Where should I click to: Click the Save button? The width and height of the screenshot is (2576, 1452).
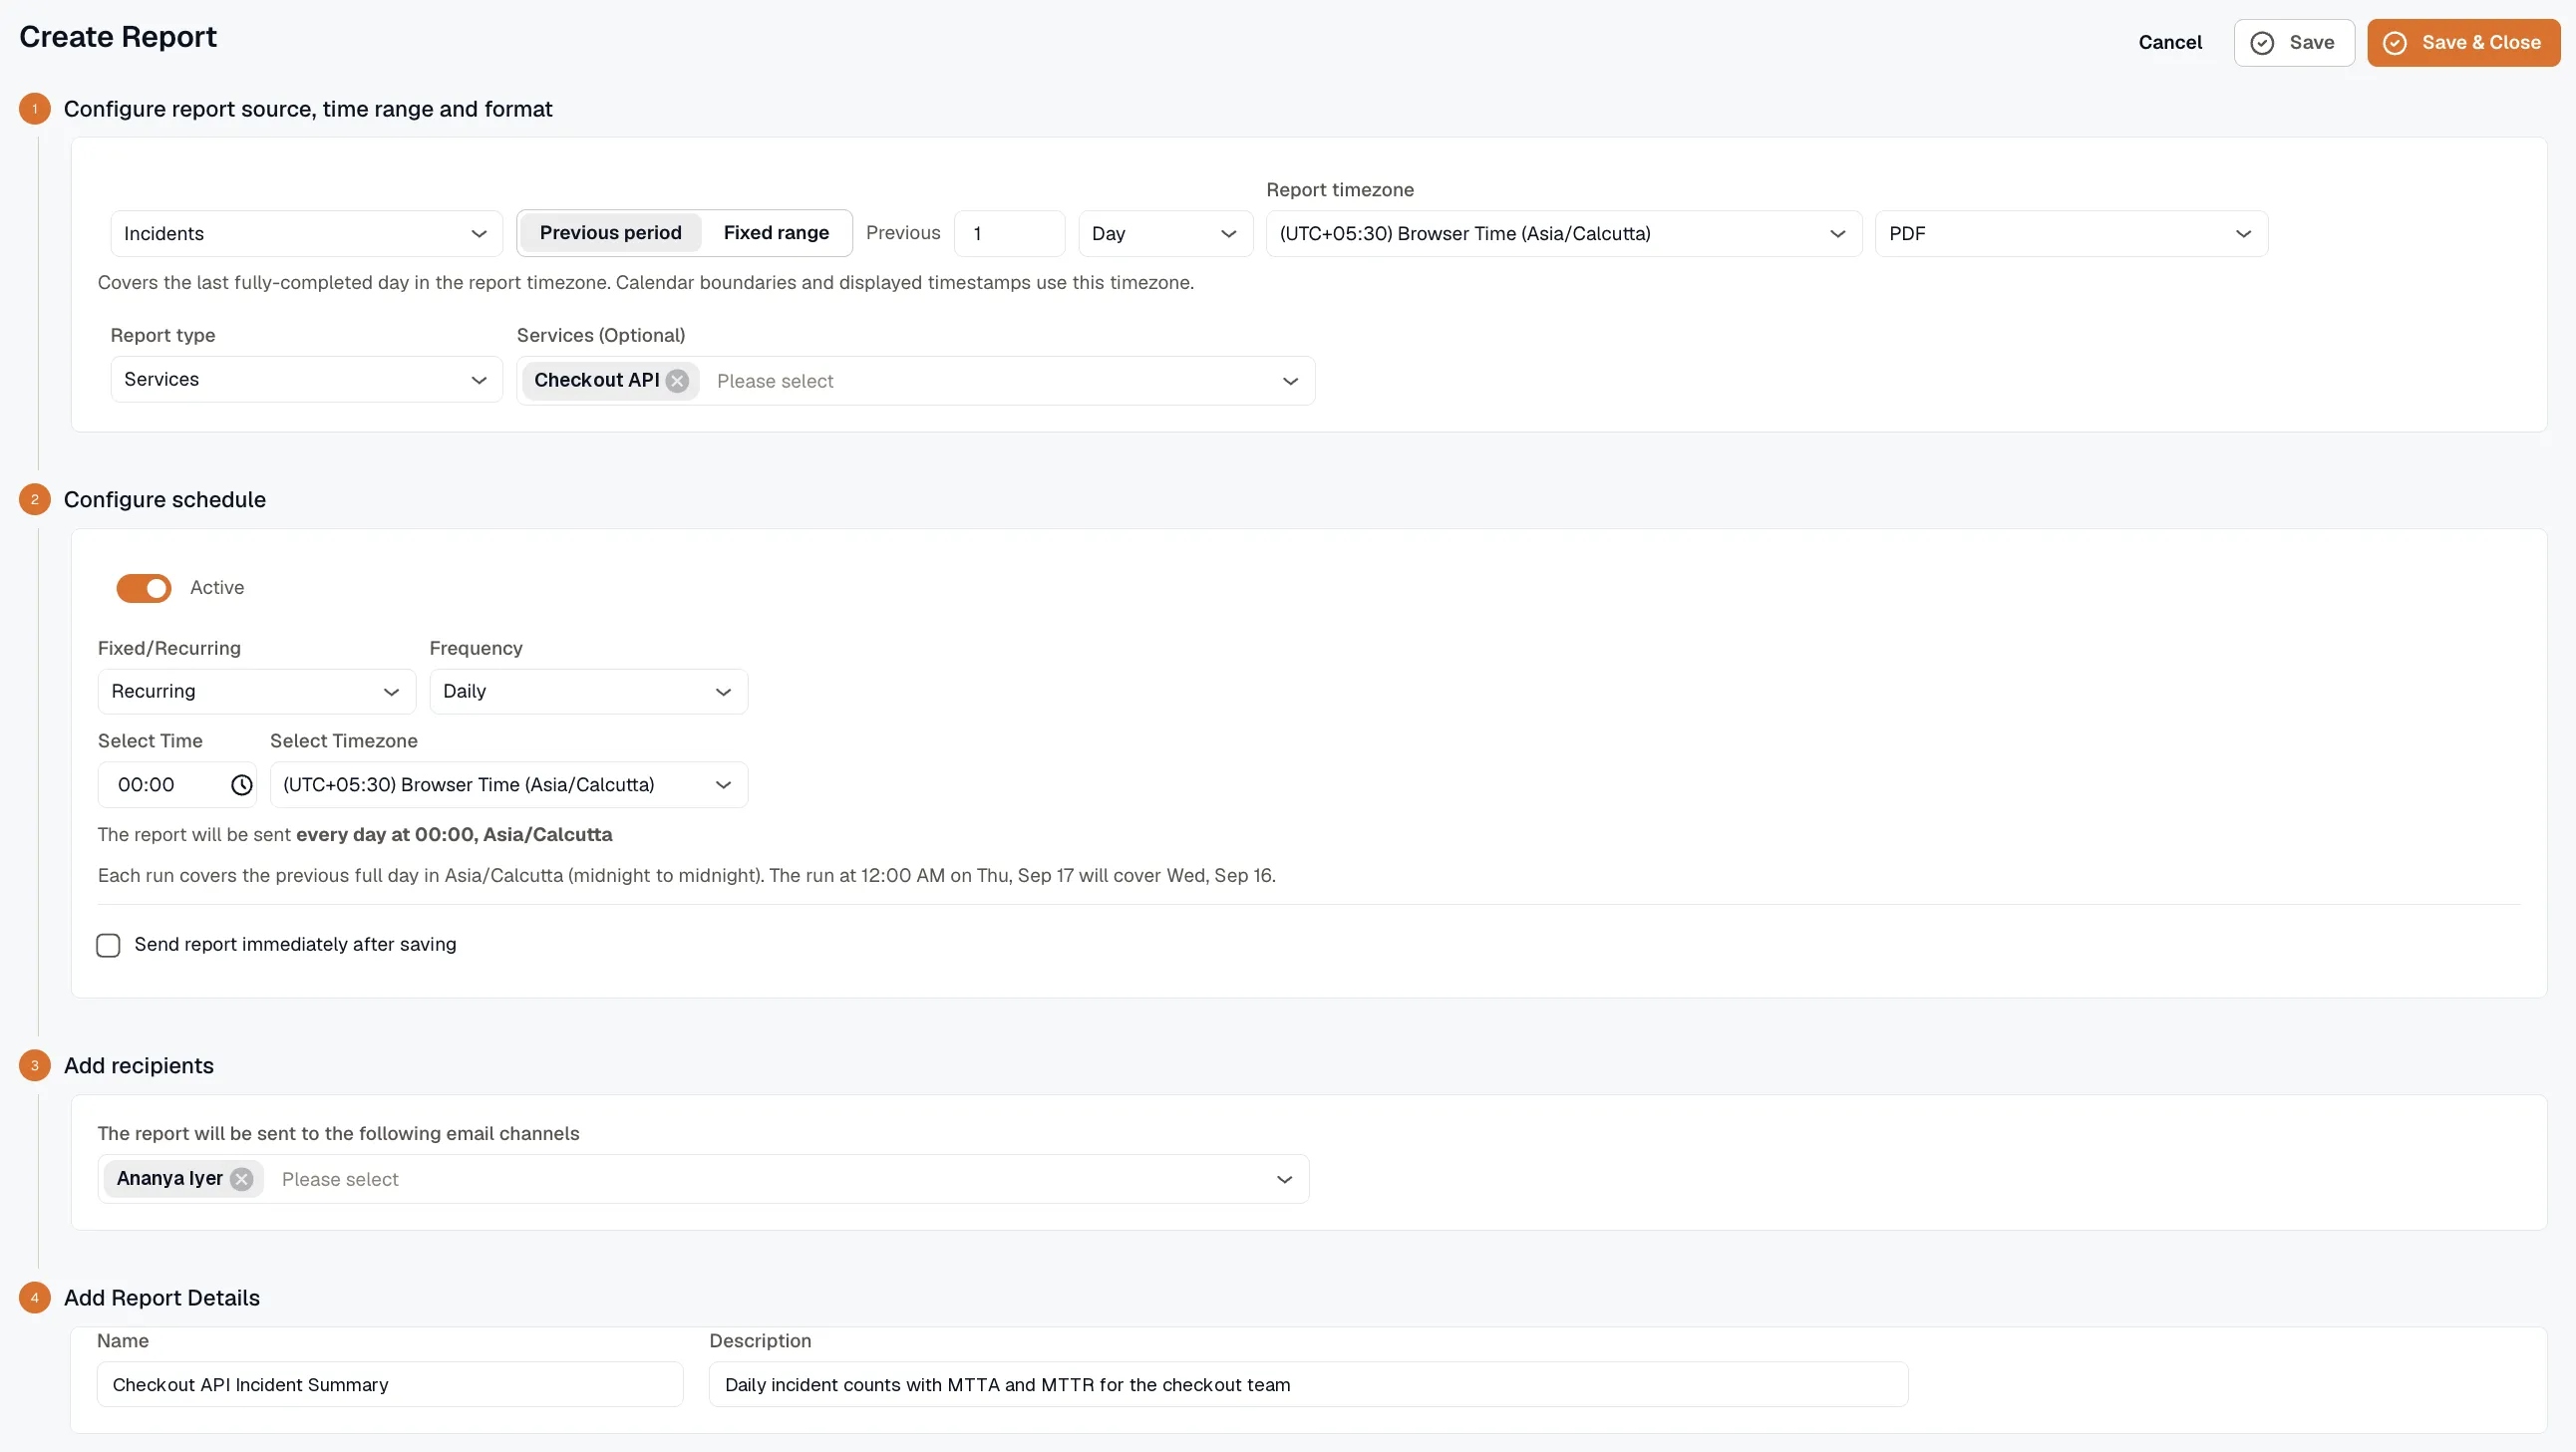click(2294, 43)
